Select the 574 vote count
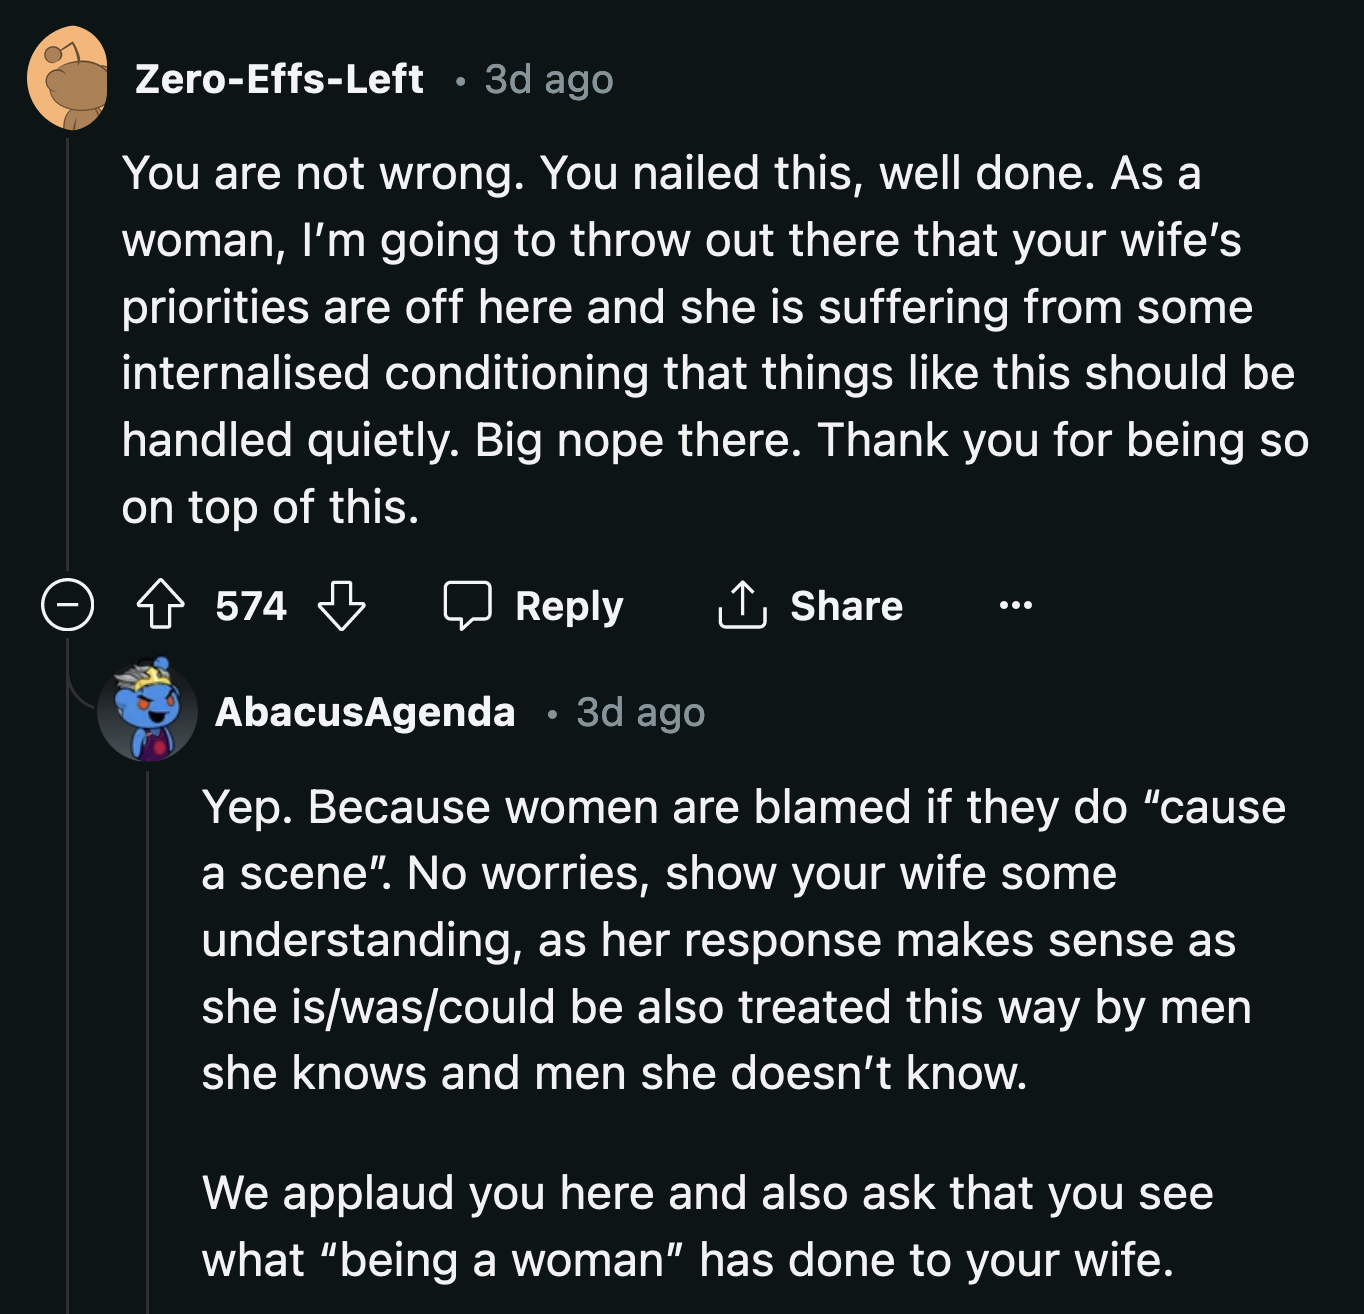The image size is (1364, 1314). pos(250,605)
